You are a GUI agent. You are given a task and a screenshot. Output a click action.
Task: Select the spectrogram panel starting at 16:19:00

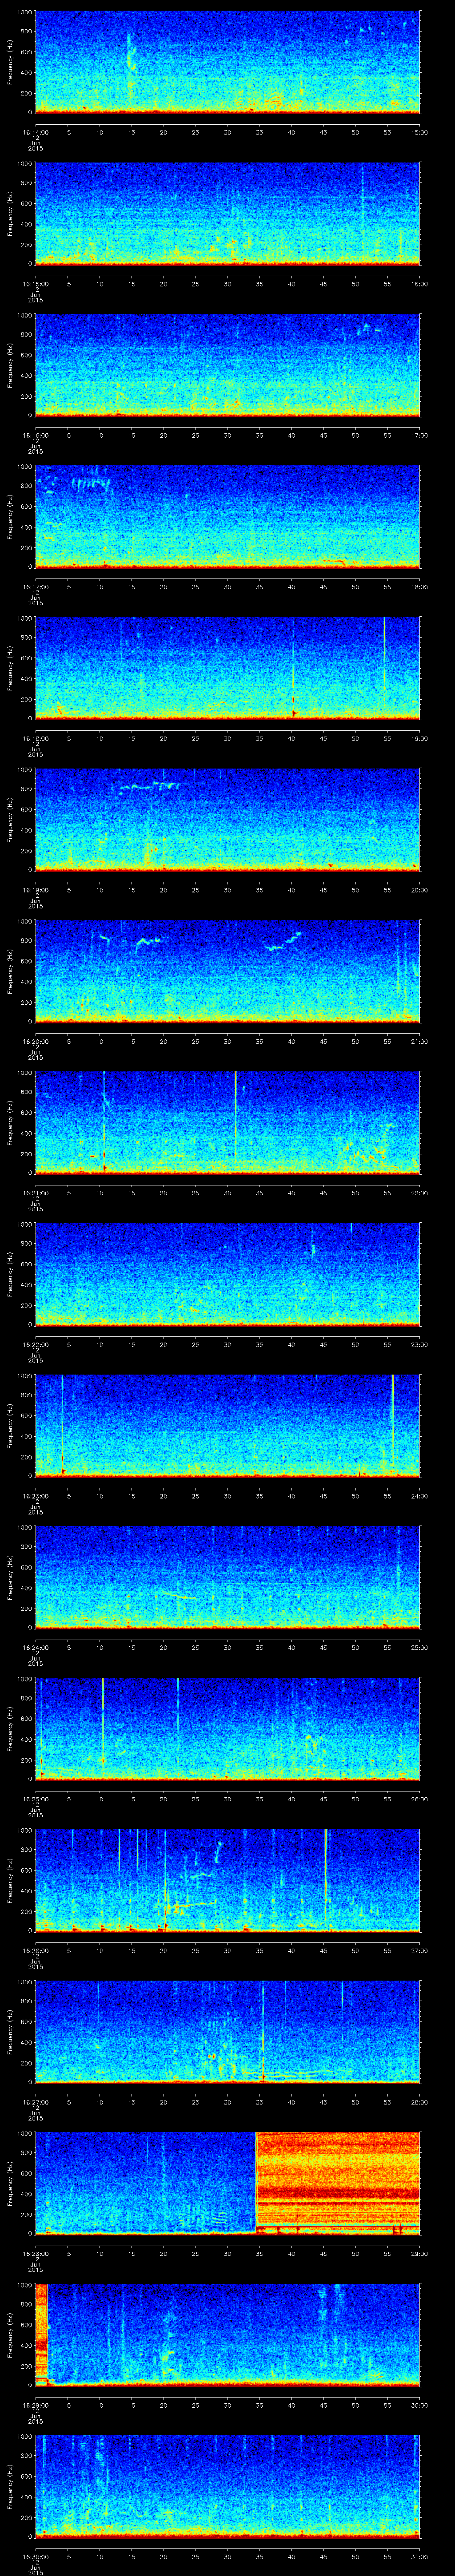point(228,819)
